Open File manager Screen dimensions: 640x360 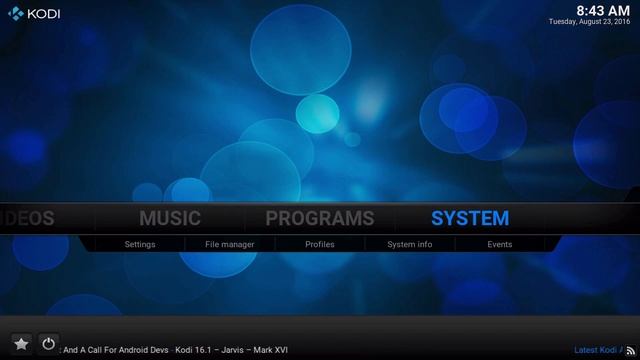click(229, 244)
